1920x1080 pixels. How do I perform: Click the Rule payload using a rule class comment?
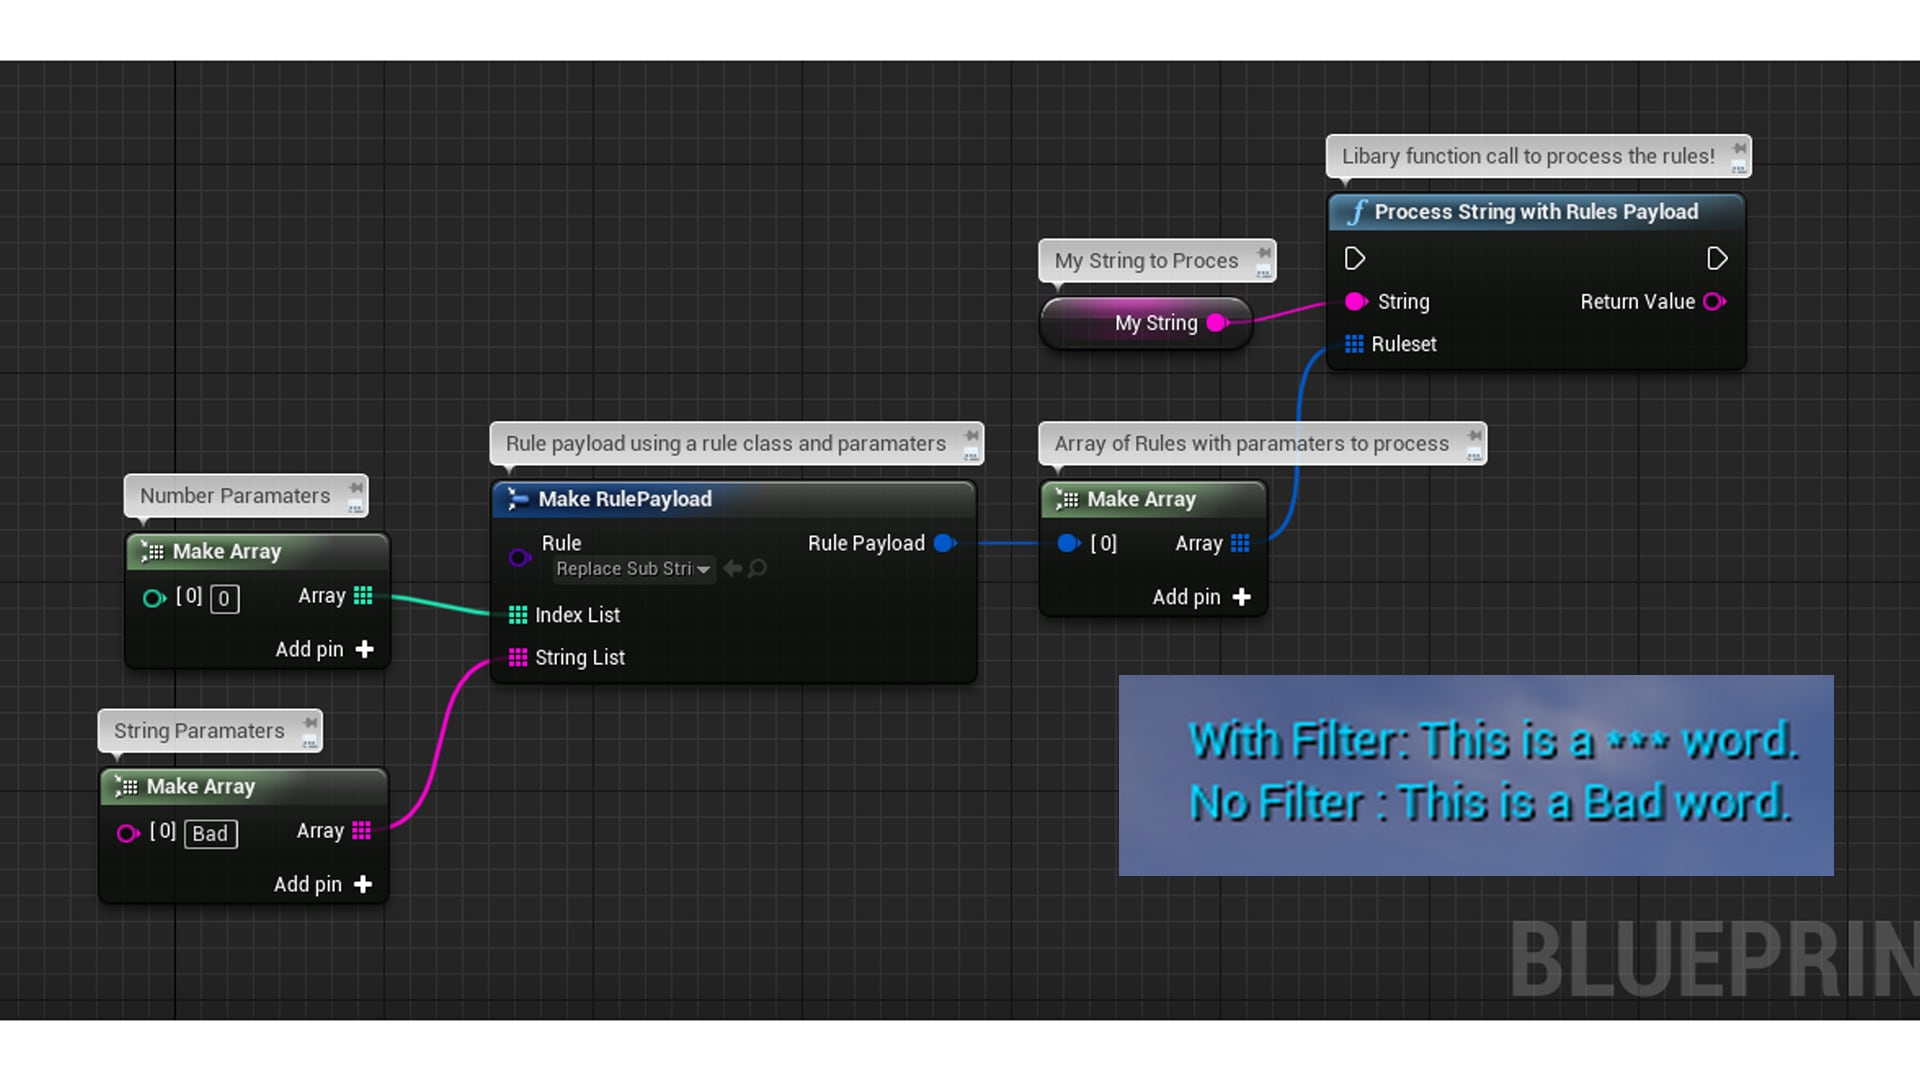[x=725, y=444]
